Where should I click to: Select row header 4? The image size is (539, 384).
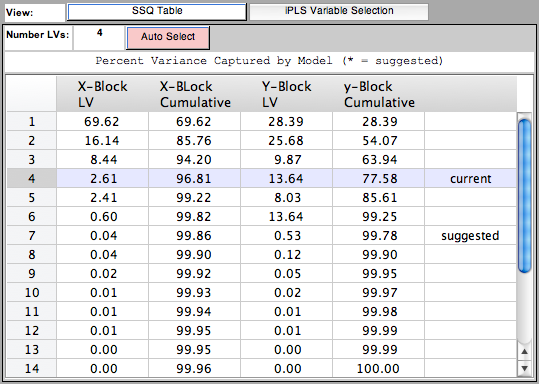(x=32, y=178)
